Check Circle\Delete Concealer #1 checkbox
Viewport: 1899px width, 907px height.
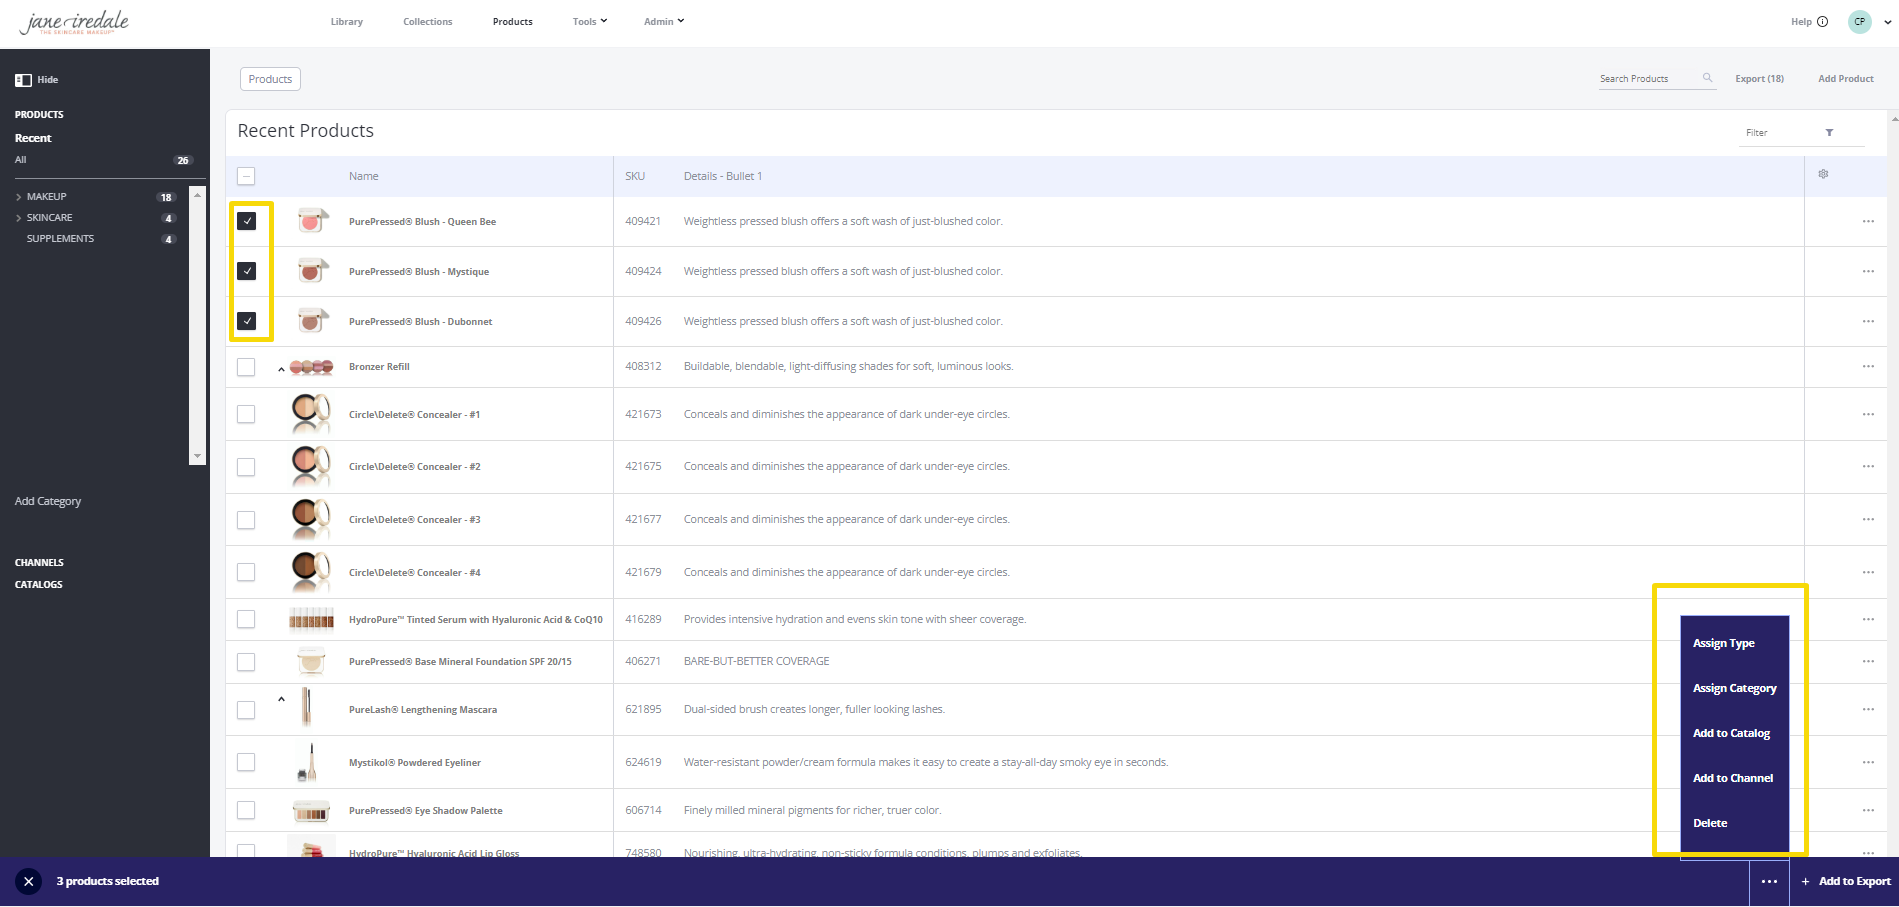[x=246, y=414]
